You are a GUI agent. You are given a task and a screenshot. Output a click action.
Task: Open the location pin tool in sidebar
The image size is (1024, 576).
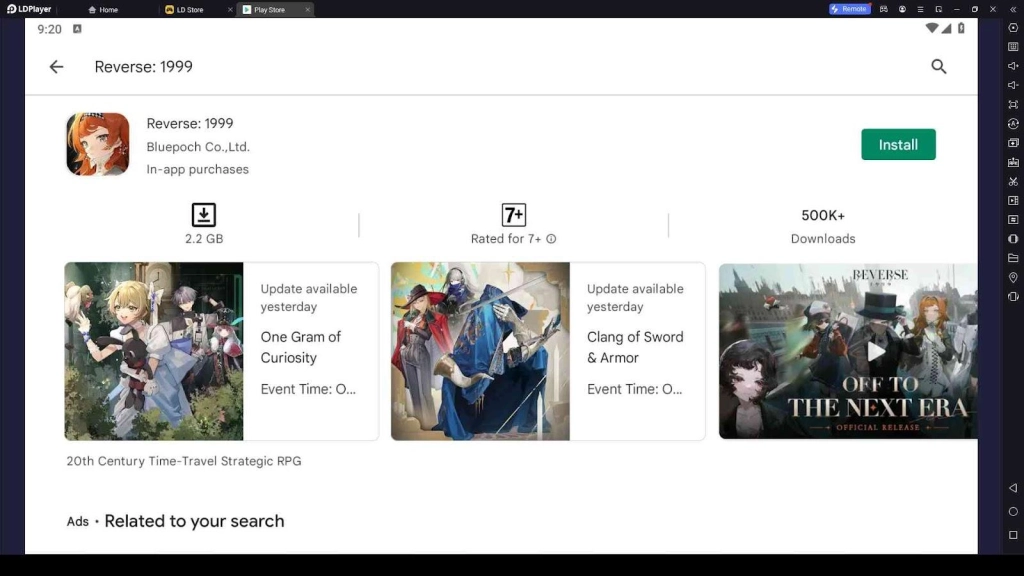(1013, 277)
